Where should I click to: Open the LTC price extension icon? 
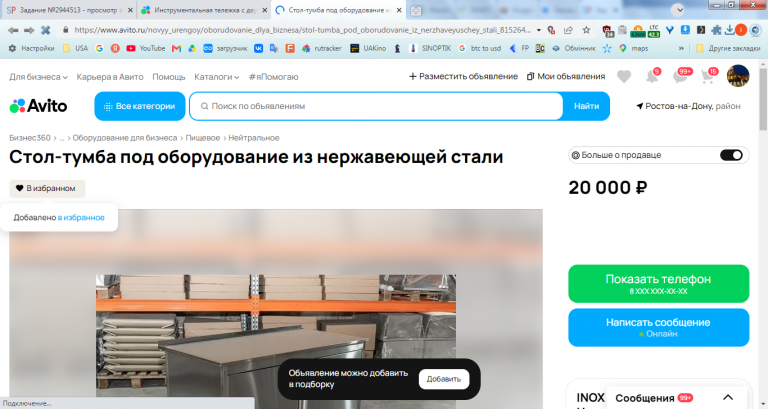click(x=654, y=31)
